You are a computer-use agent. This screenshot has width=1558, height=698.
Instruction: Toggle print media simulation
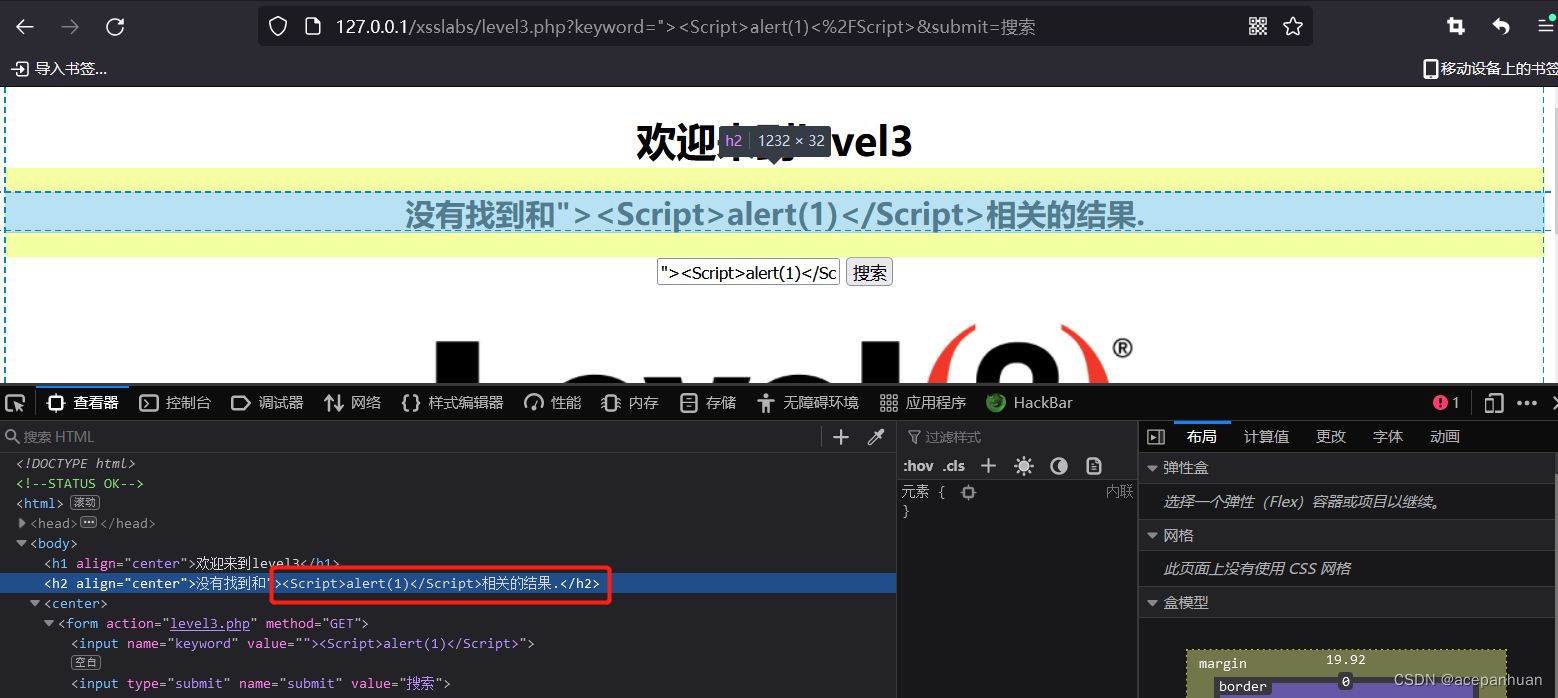(1094, 466)
